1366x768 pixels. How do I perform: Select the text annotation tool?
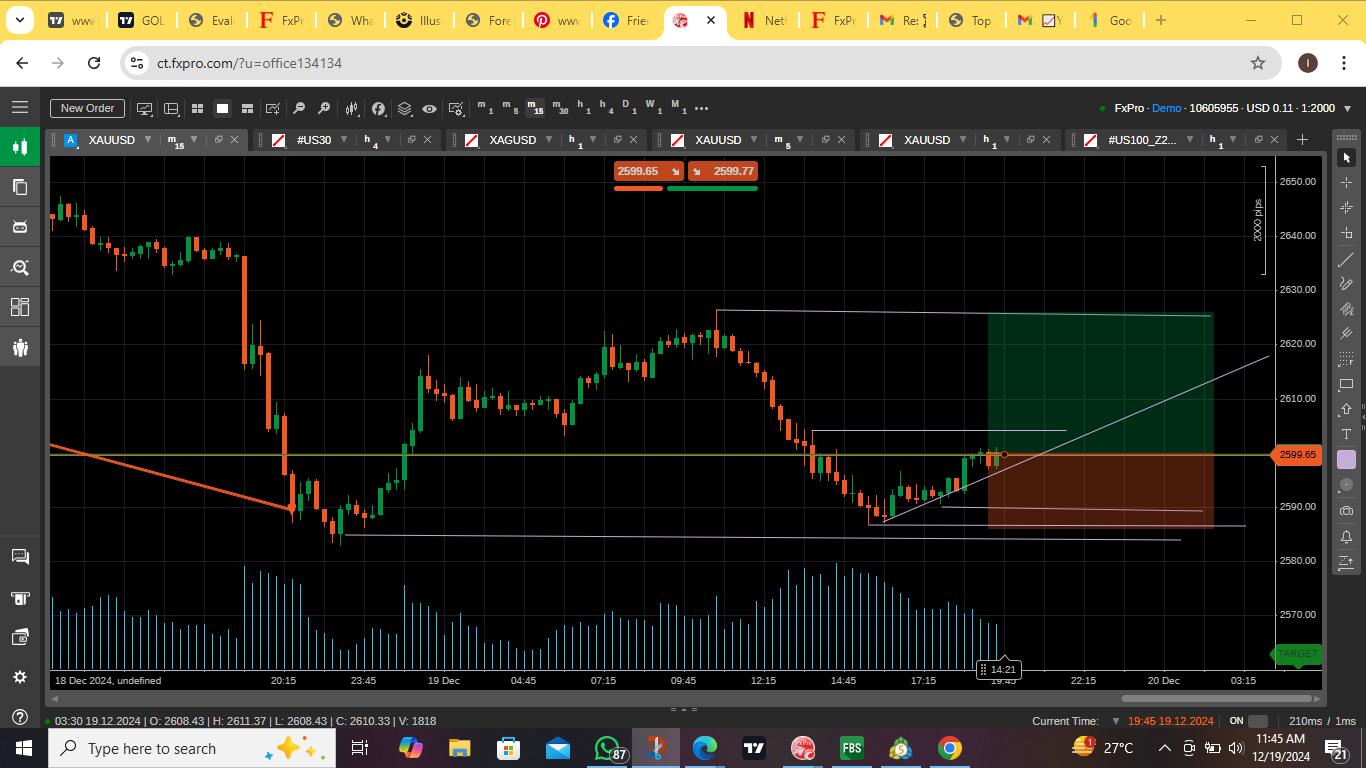[x=1346, y=434]
